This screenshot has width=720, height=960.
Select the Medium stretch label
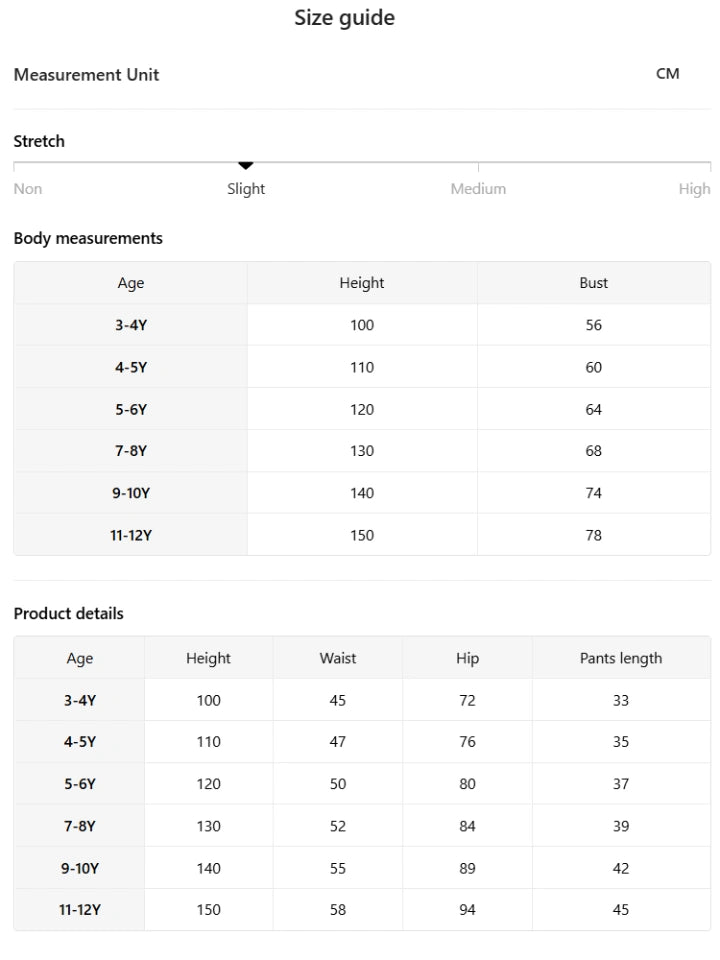click(x=478, y=189)
